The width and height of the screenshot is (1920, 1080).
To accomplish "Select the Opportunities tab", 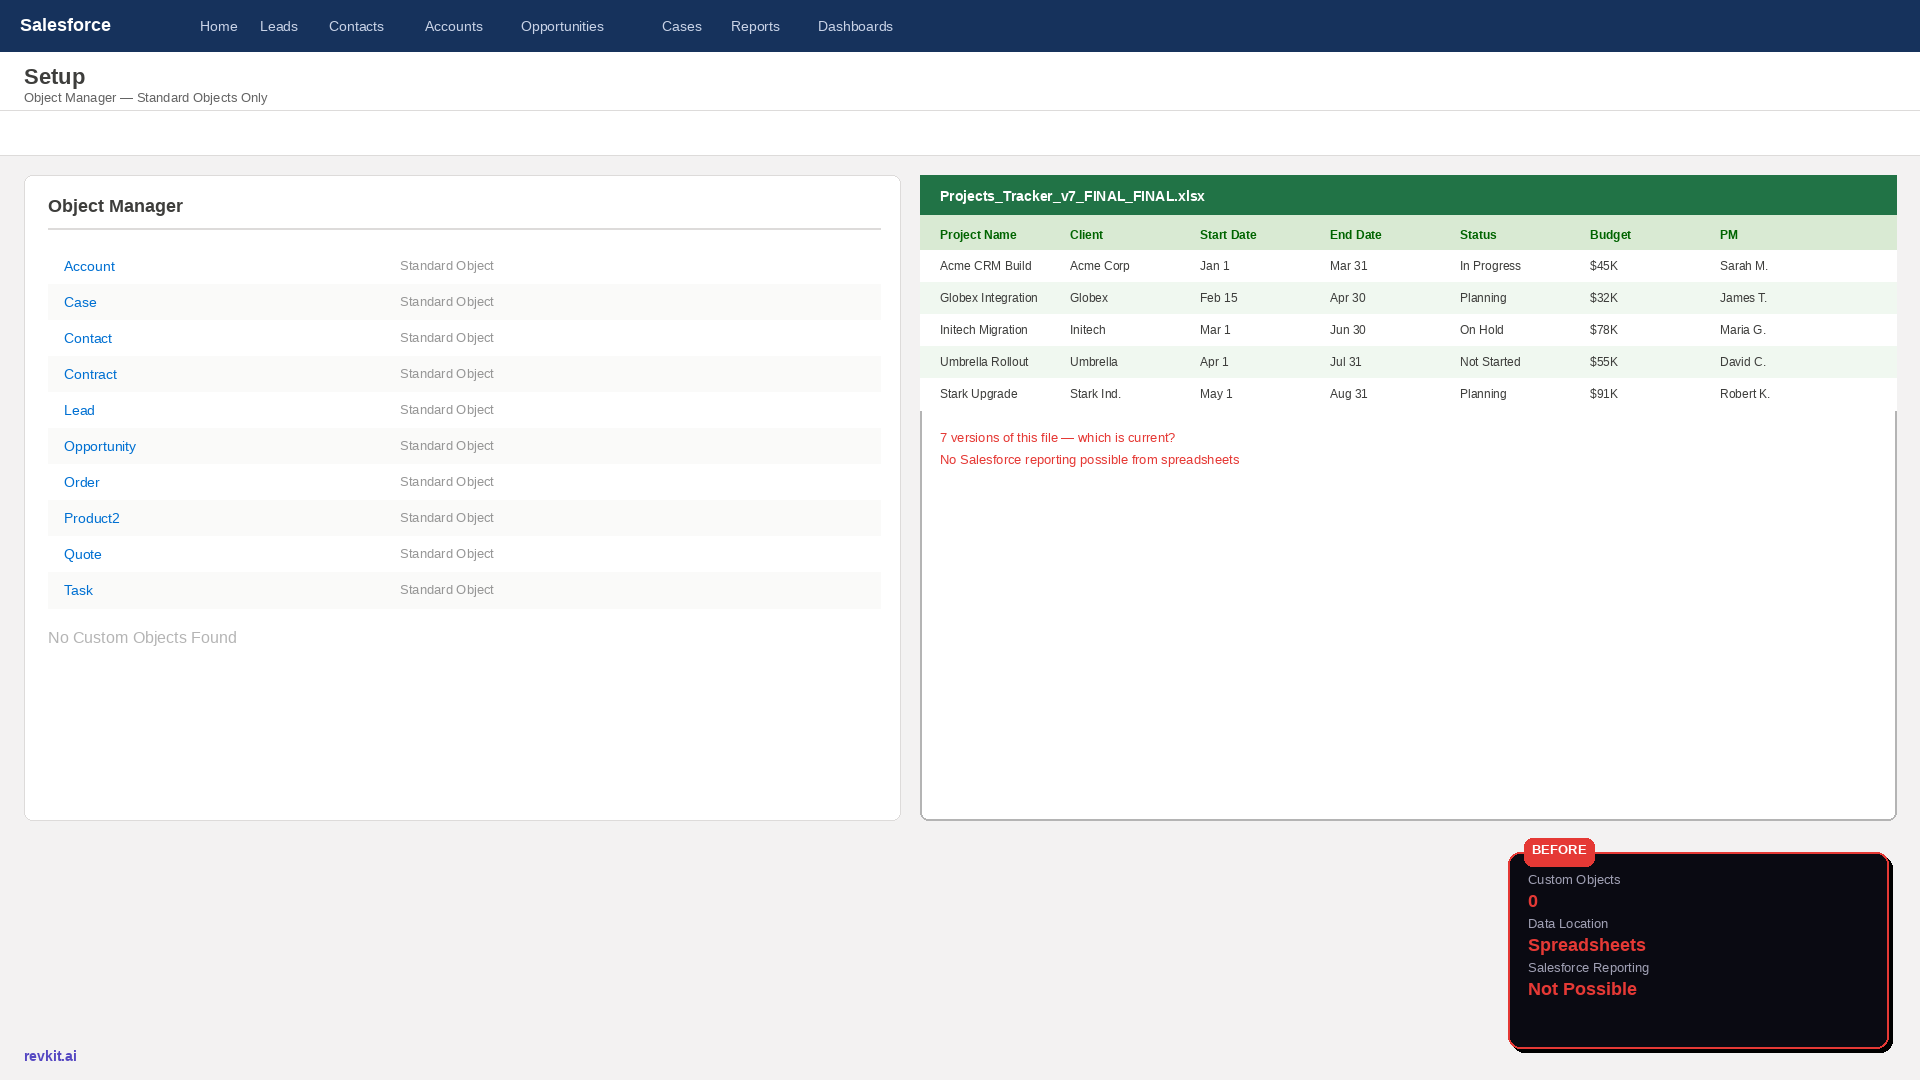I will coord(562,26).
